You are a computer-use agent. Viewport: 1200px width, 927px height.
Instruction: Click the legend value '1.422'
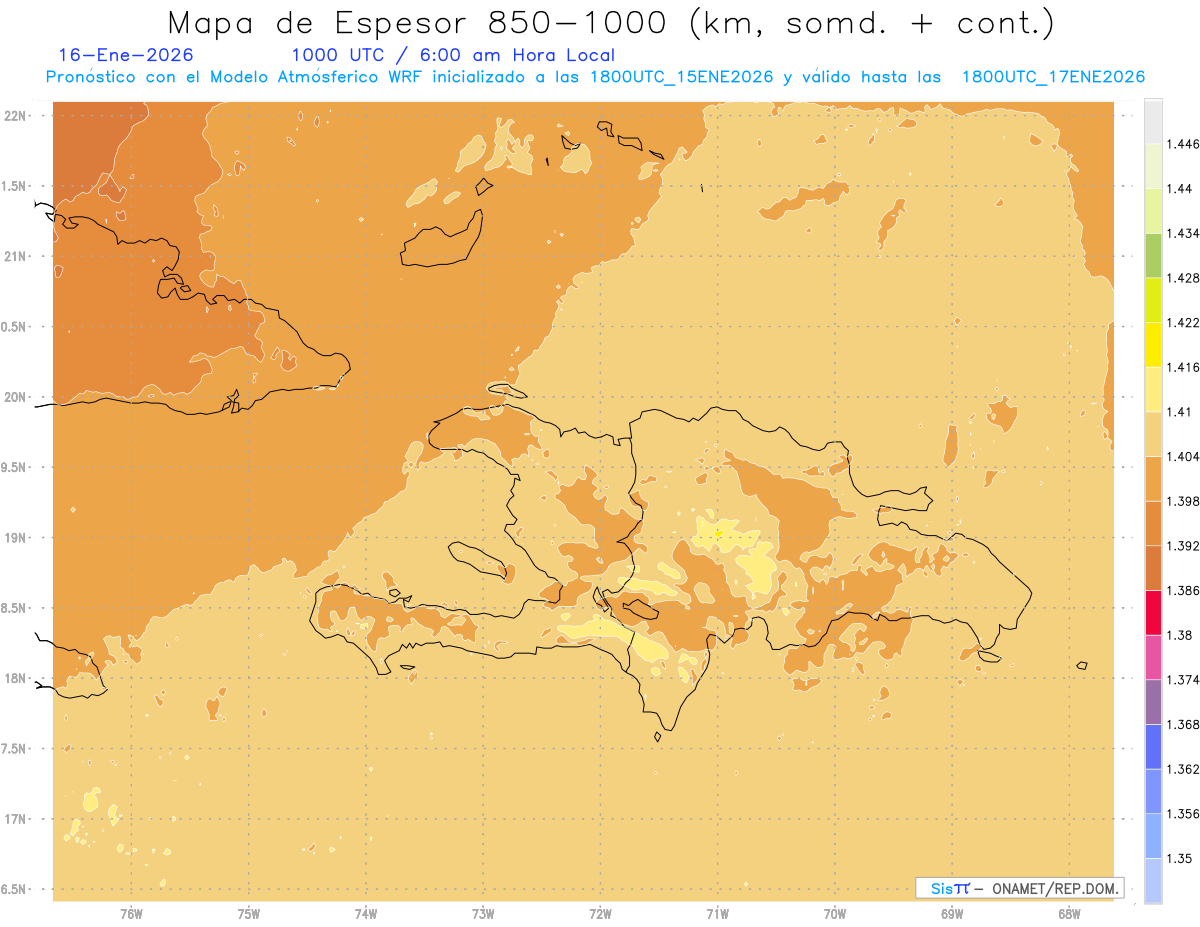[x=1183, y=323]
